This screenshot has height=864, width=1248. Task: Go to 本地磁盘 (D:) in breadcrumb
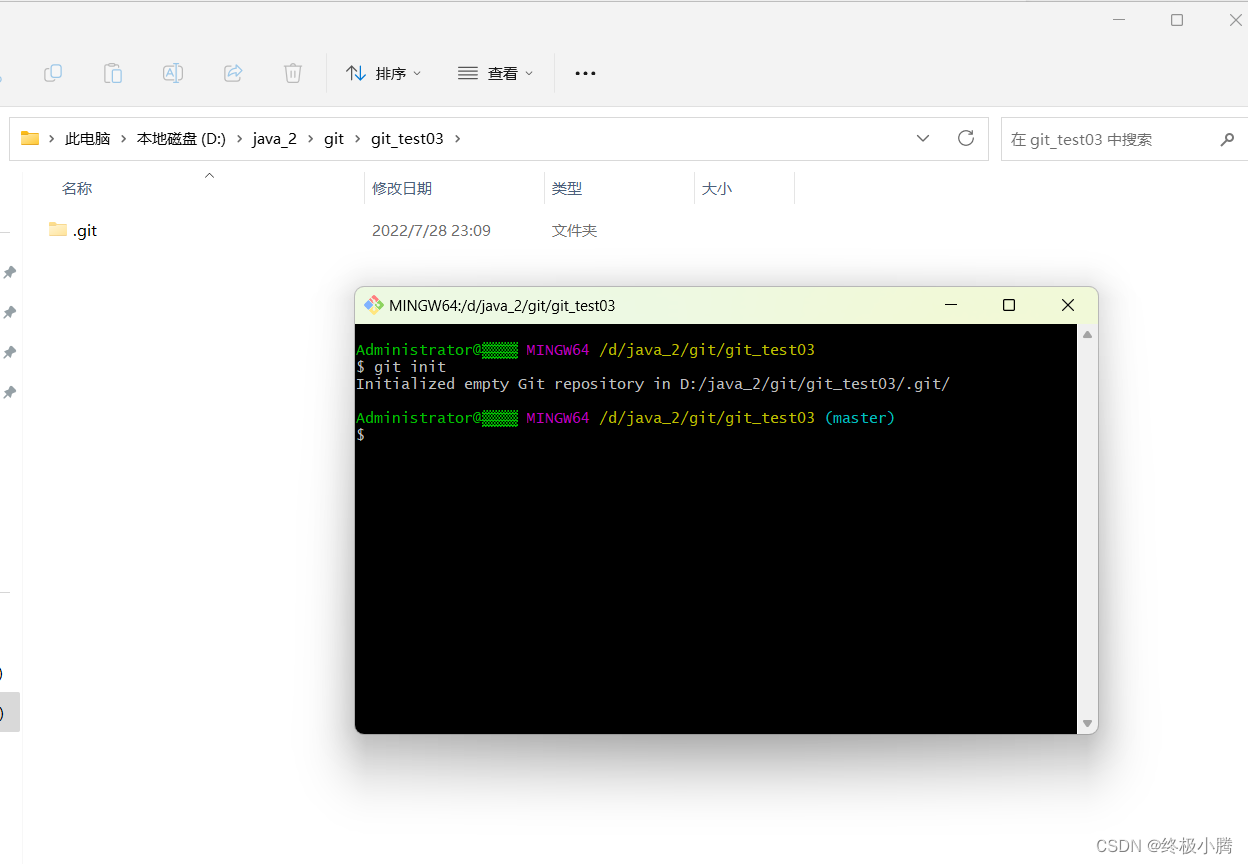tap(181, 139)
